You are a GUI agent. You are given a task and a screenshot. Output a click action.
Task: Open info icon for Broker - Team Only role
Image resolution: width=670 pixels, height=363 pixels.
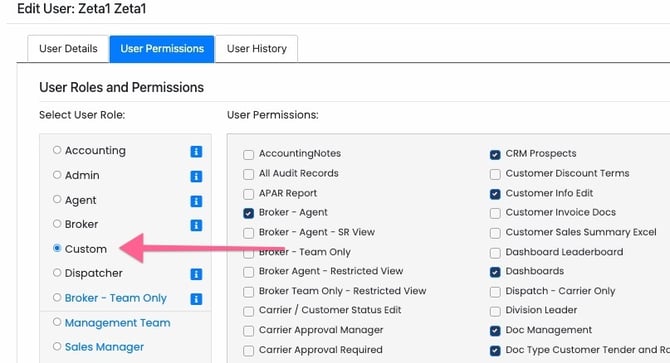click(x=196, y=299)
